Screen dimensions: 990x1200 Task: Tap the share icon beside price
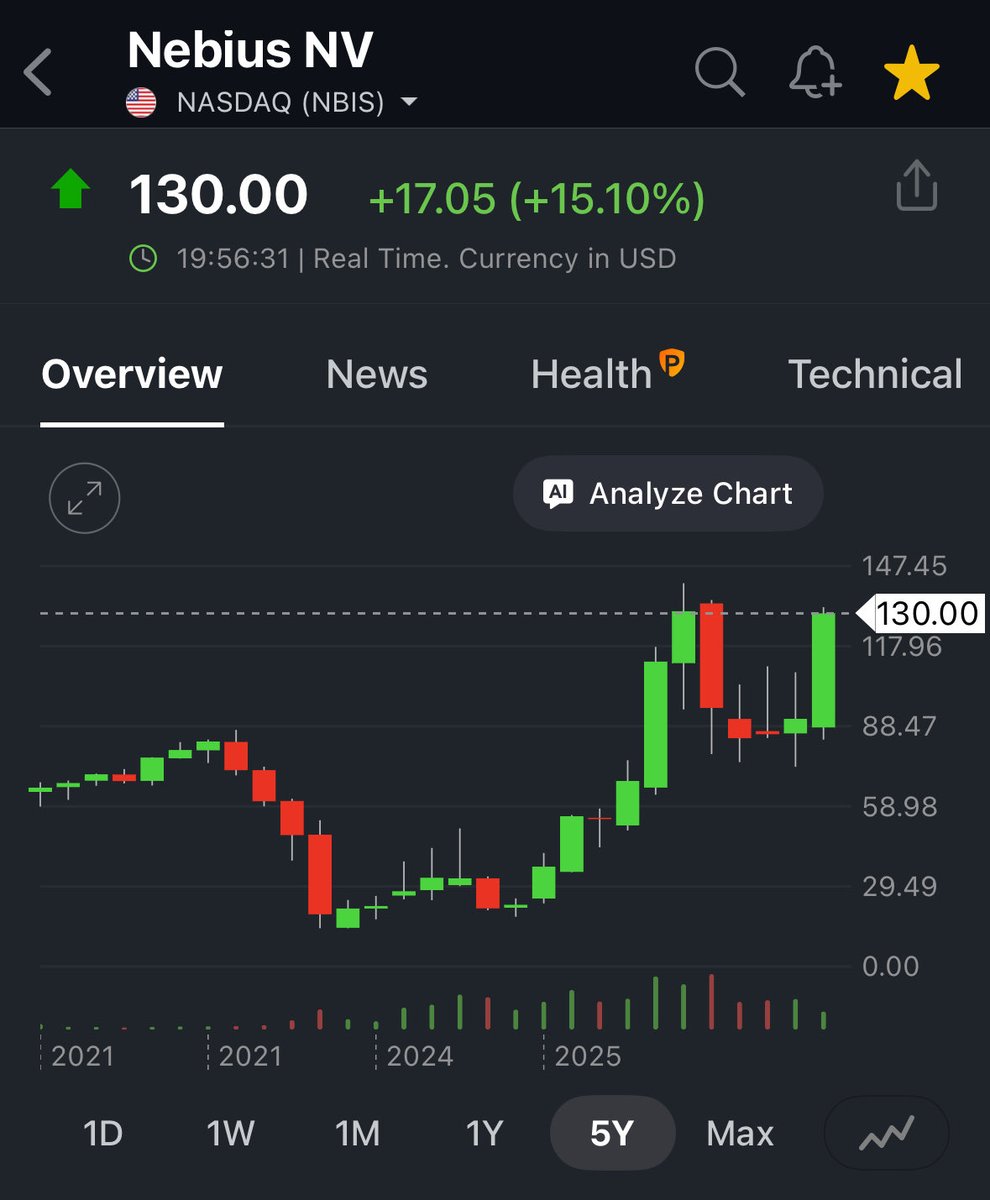pyautogui.click(x=917, y=187)
